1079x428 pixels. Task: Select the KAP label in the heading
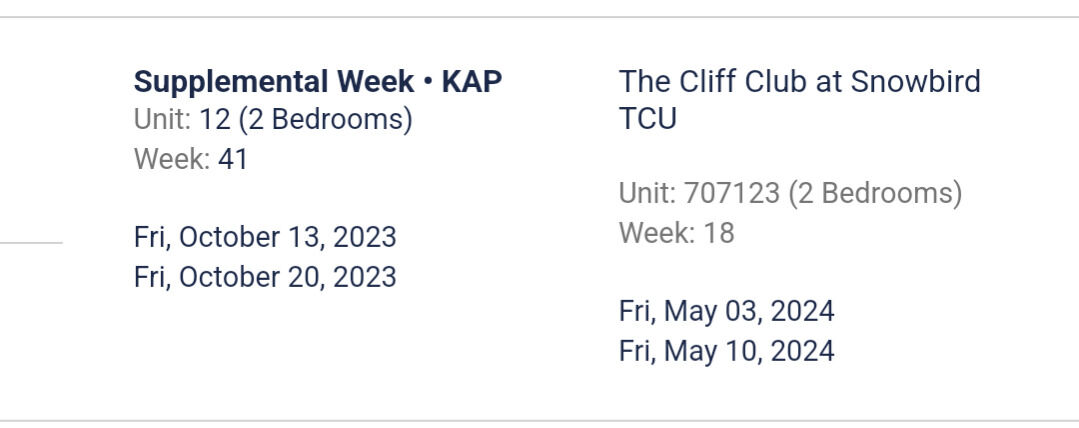point(472,81)
